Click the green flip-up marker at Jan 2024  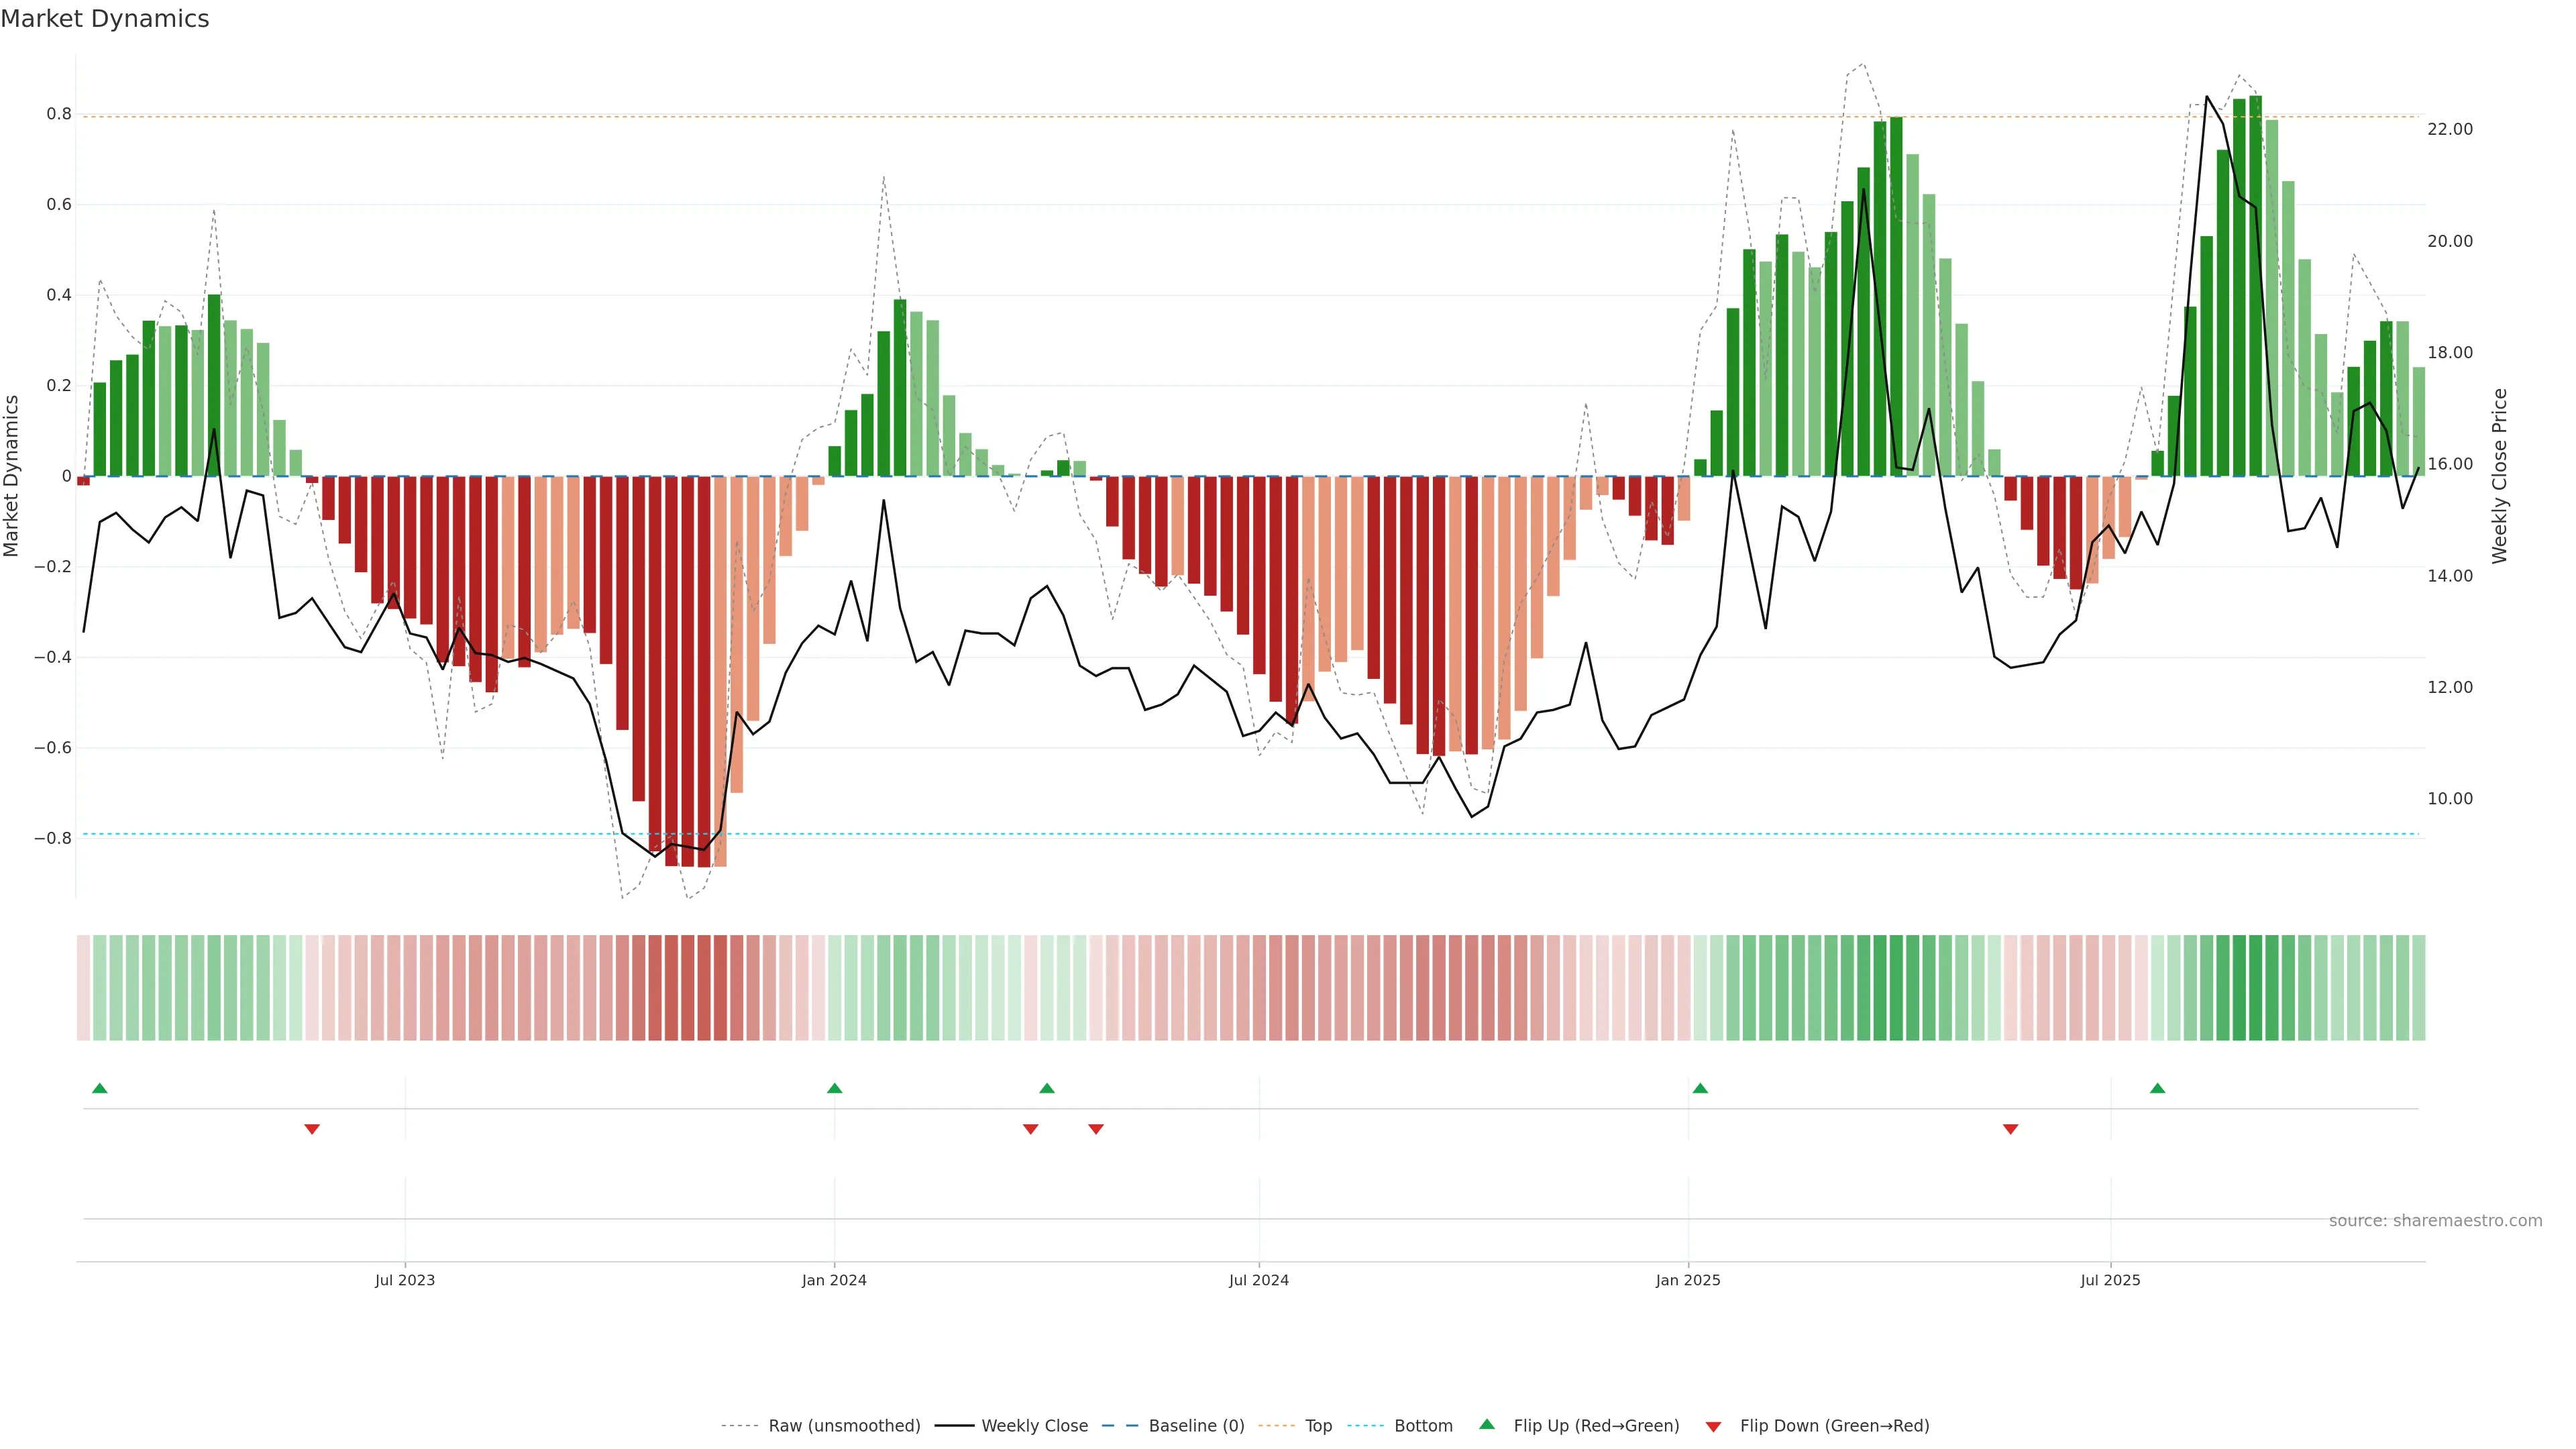pos(835,1088)
